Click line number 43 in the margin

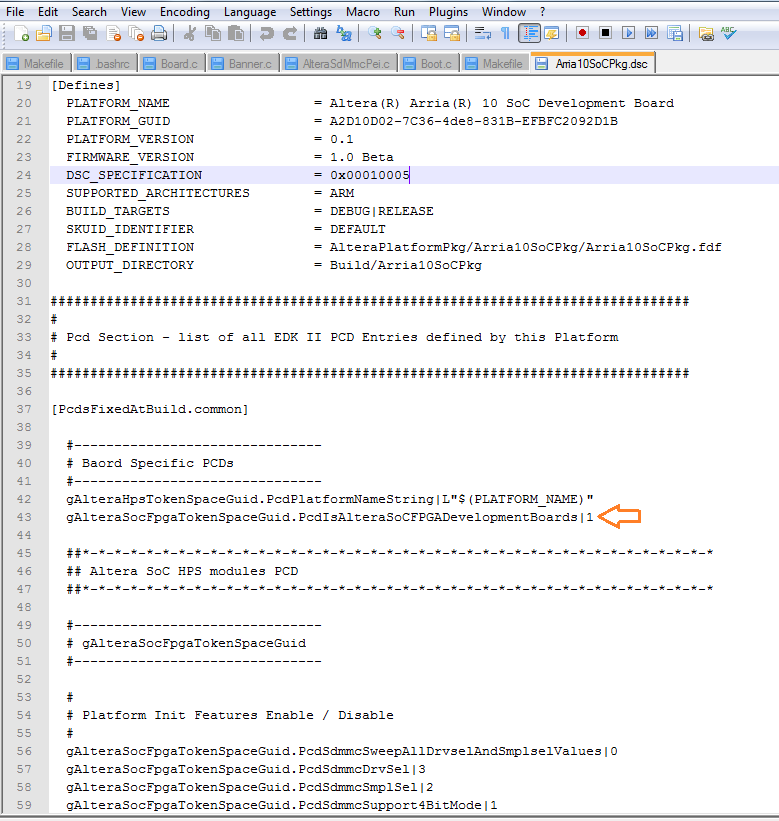tap(24, 517)
